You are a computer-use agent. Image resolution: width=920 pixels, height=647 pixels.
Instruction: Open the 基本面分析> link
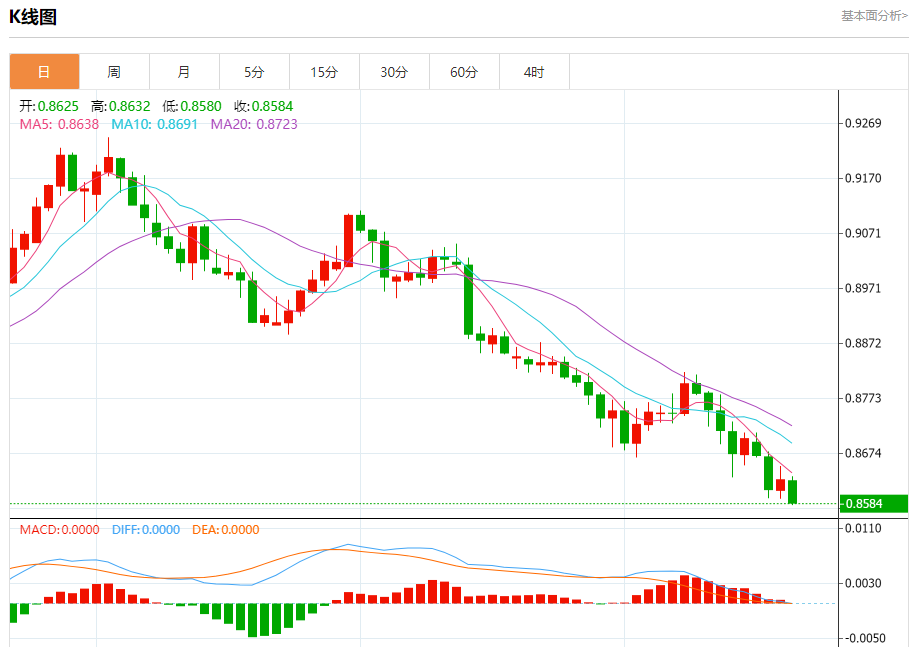point(874,16)
